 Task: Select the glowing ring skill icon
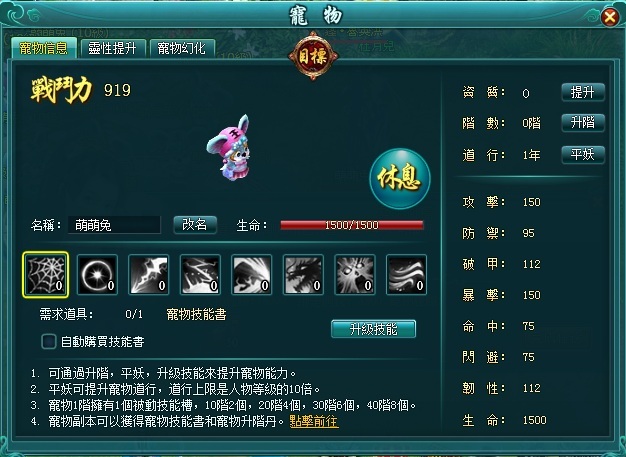(97, 275)
